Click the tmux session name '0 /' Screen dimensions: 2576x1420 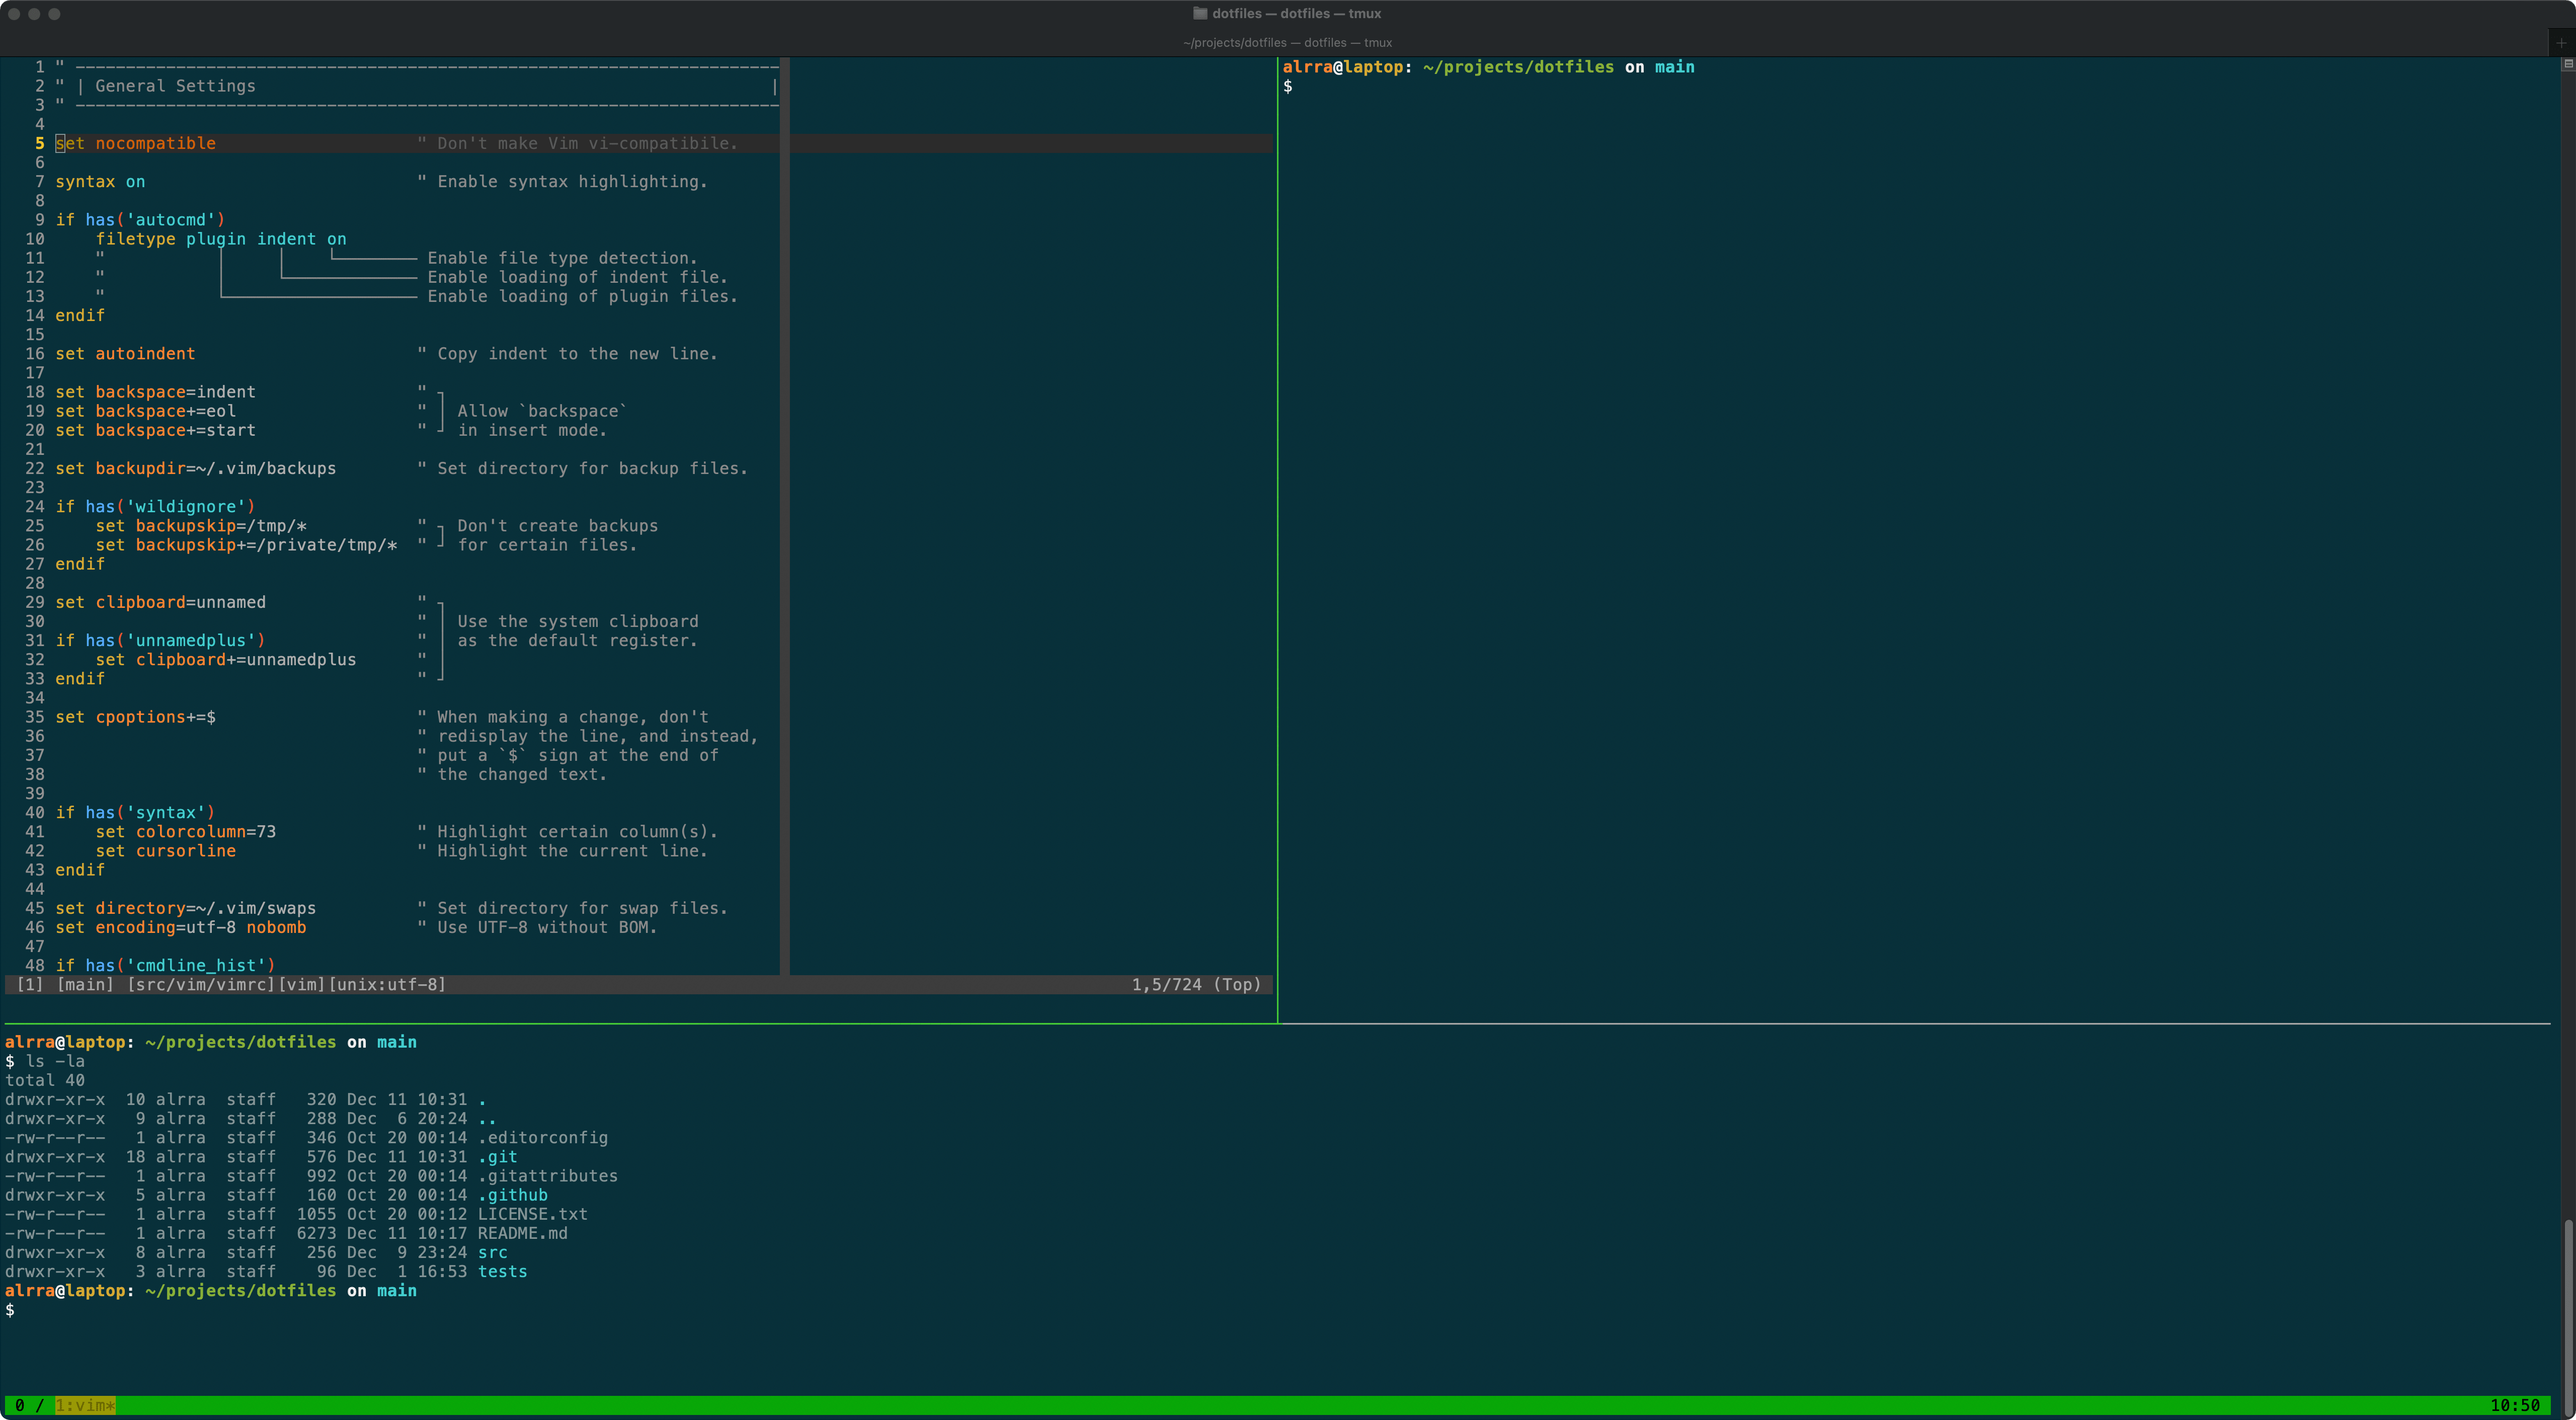(x=29, y=1405)
